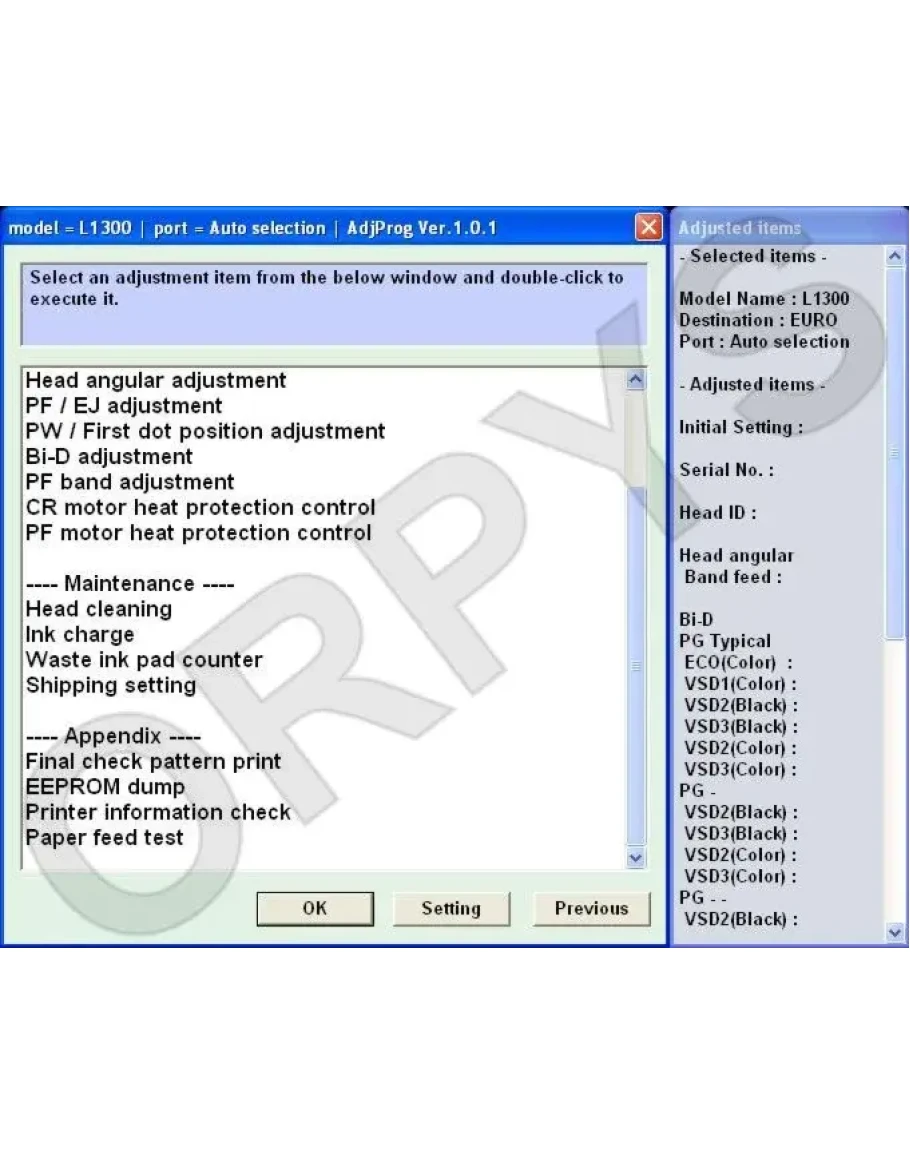910x1155 pixels.
Task: Select Shipping setting item
Action: [111, 685]
